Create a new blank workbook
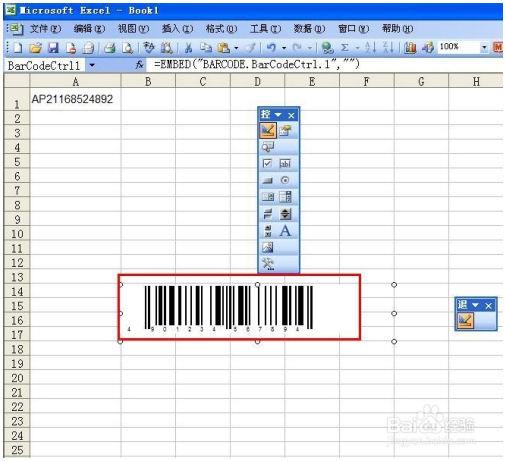This screenshot has height=461, width=506. click(x=17, y=48)
